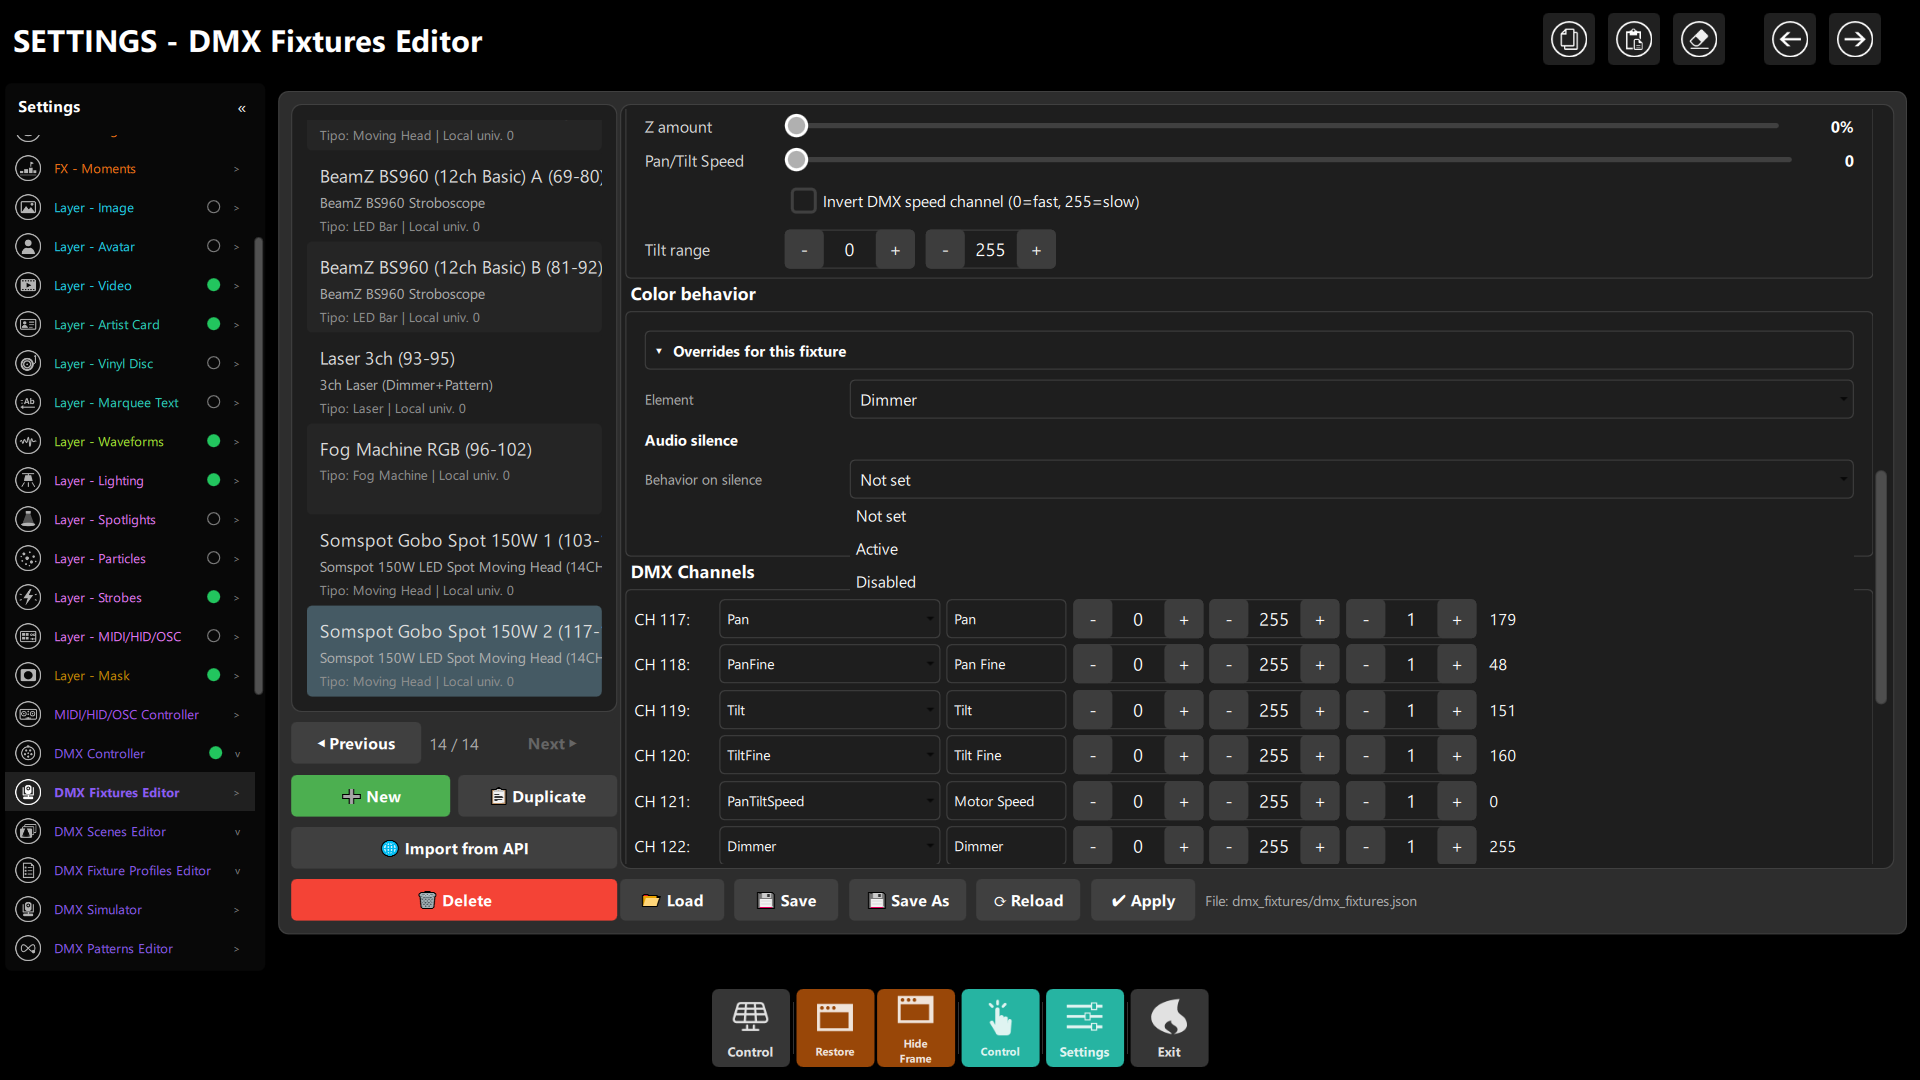Screen dimensions: 1920x1080
Task: Expand DMX Scenes Editor submenu arrow
Action: 237,832
